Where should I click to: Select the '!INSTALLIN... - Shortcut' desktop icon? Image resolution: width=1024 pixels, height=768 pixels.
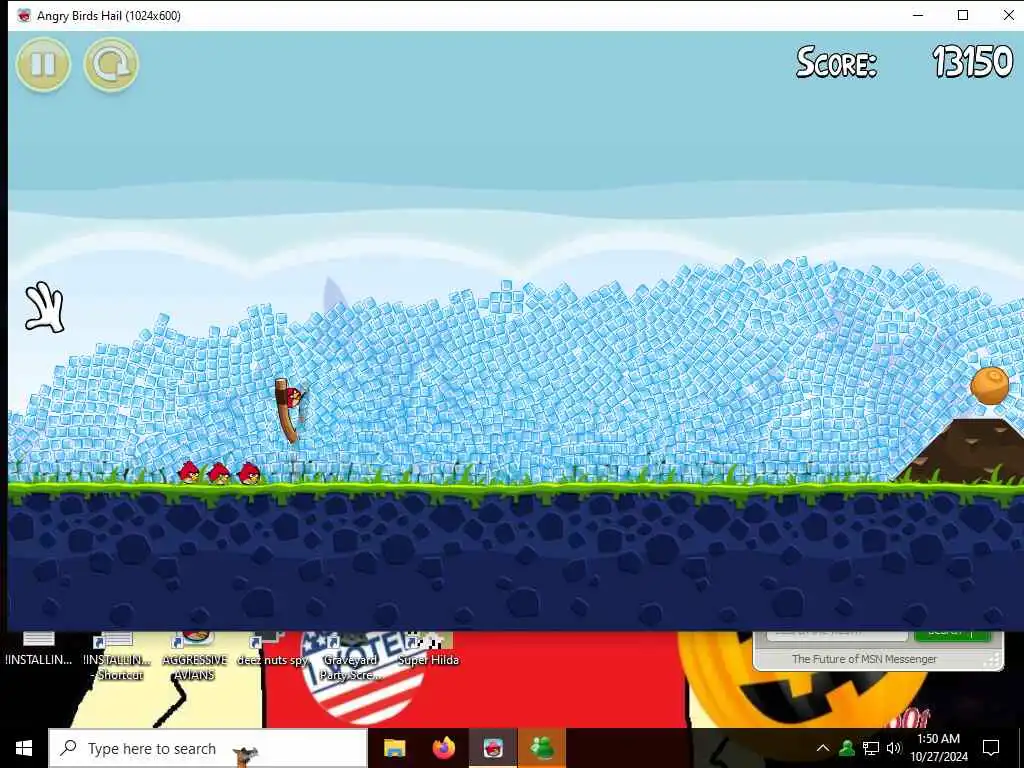coord(118,657)
